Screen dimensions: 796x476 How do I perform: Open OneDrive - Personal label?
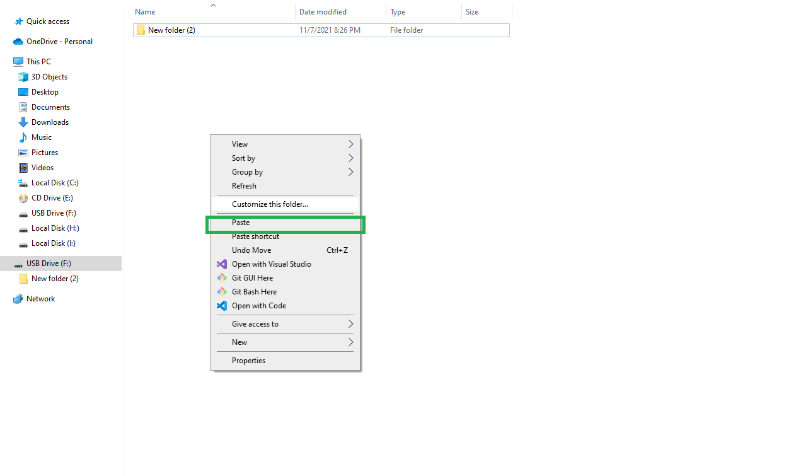(59, 42)
